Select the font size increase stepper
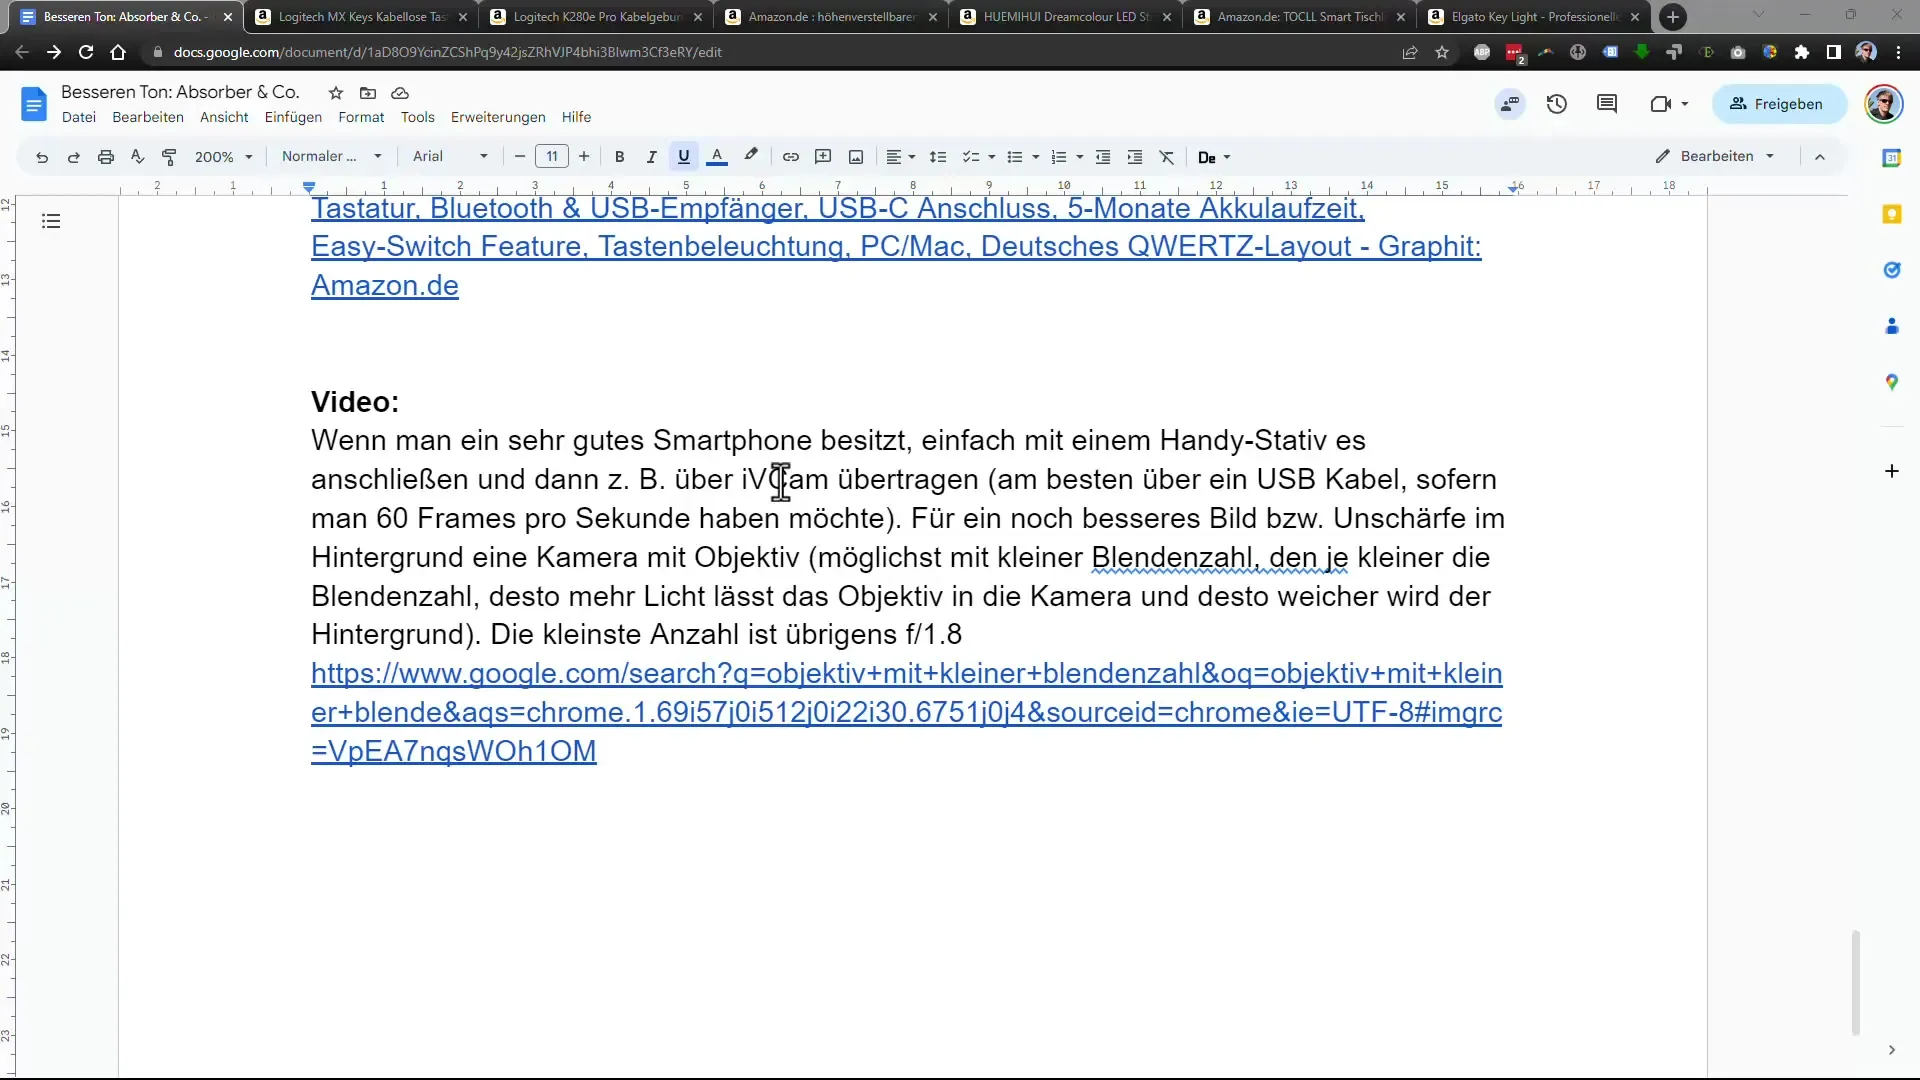The image size is (1920, 1080). point(585,157)
